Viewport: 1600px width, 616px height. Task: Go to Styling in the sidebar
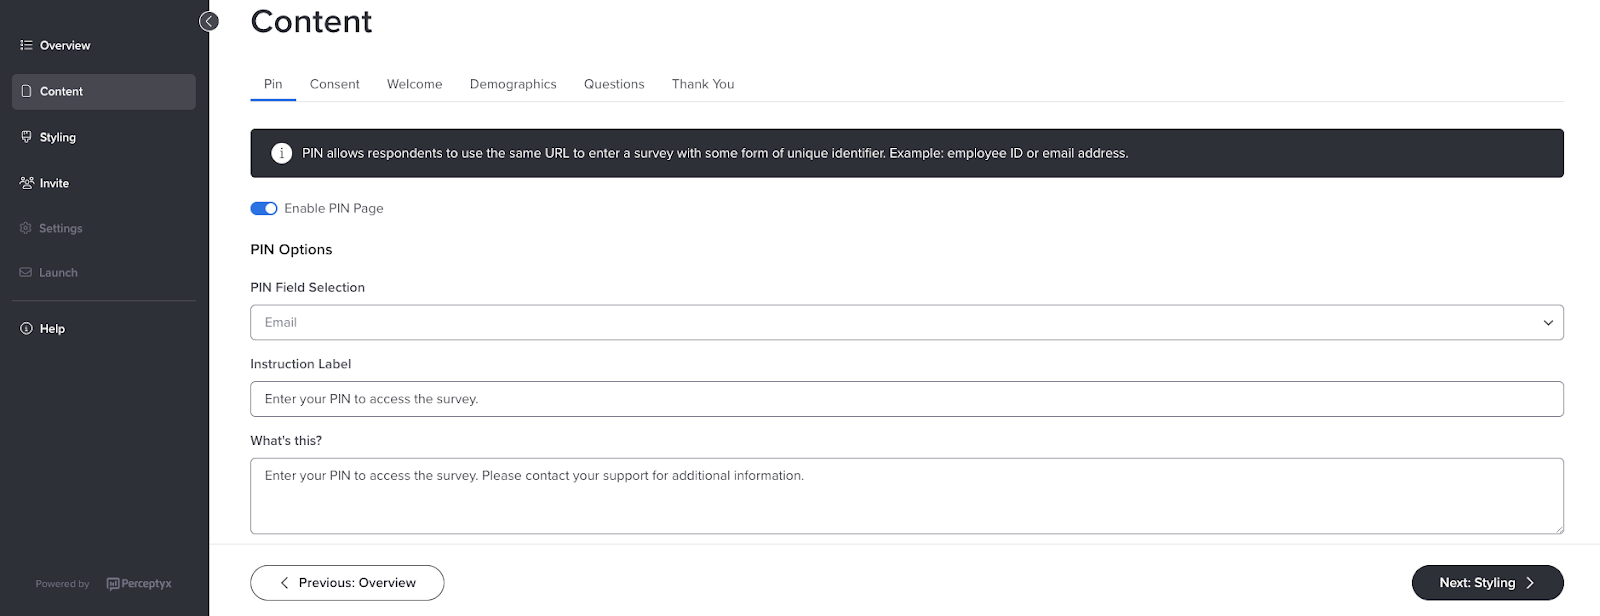(104, 137)
